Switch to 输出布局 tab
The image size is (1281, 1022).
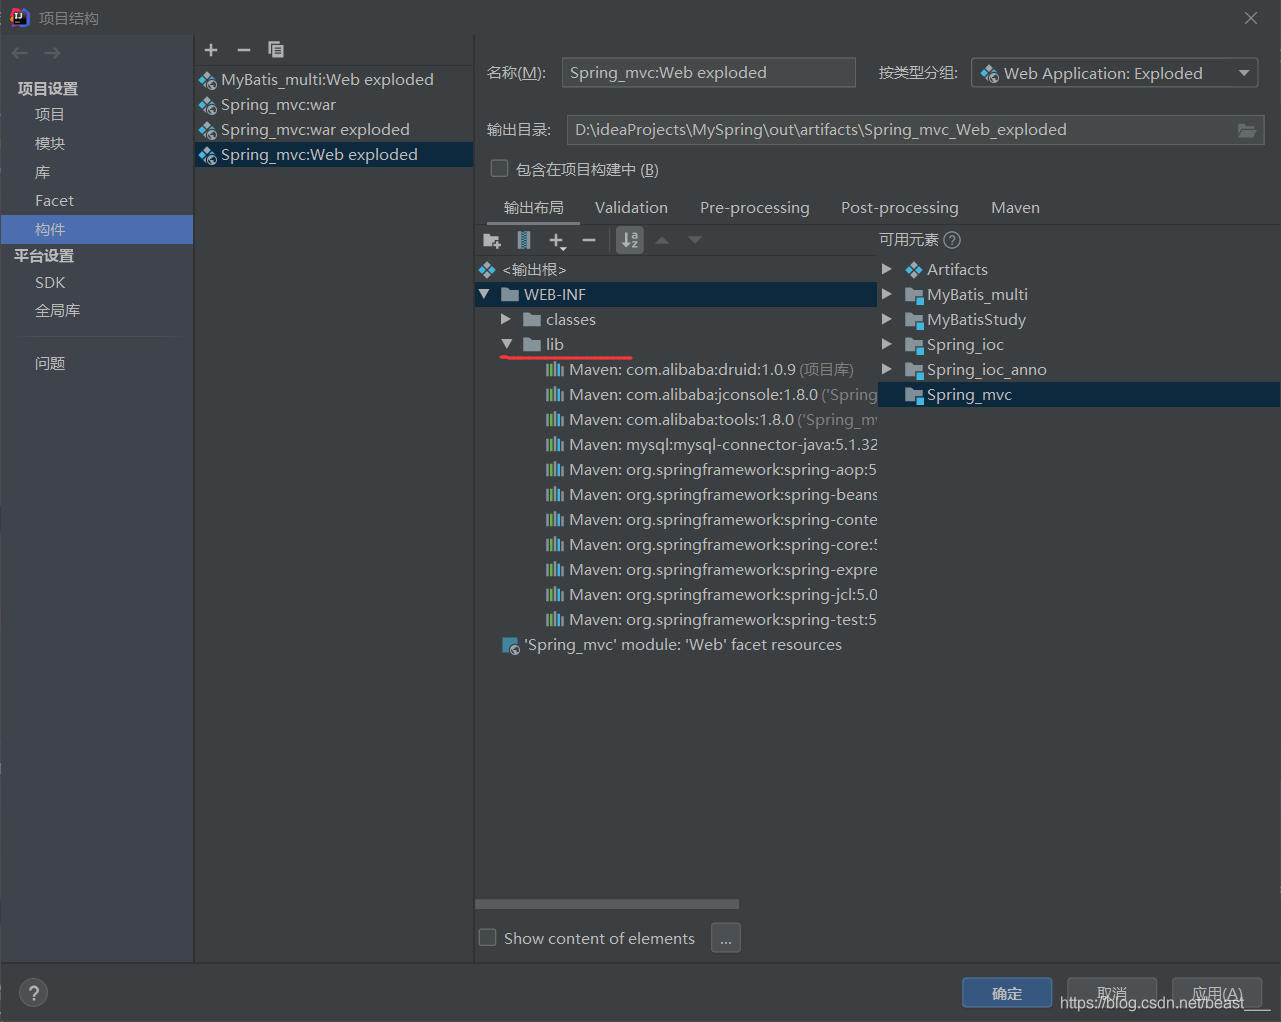coord(534,207)
